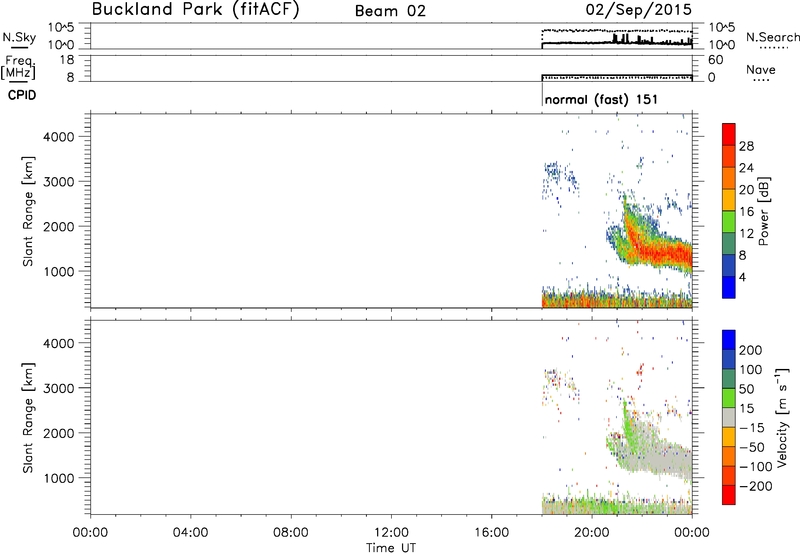The image size is (800, 554).
Task: Click the '4000' tick on the power panel
Action: (x=59, y=137)
